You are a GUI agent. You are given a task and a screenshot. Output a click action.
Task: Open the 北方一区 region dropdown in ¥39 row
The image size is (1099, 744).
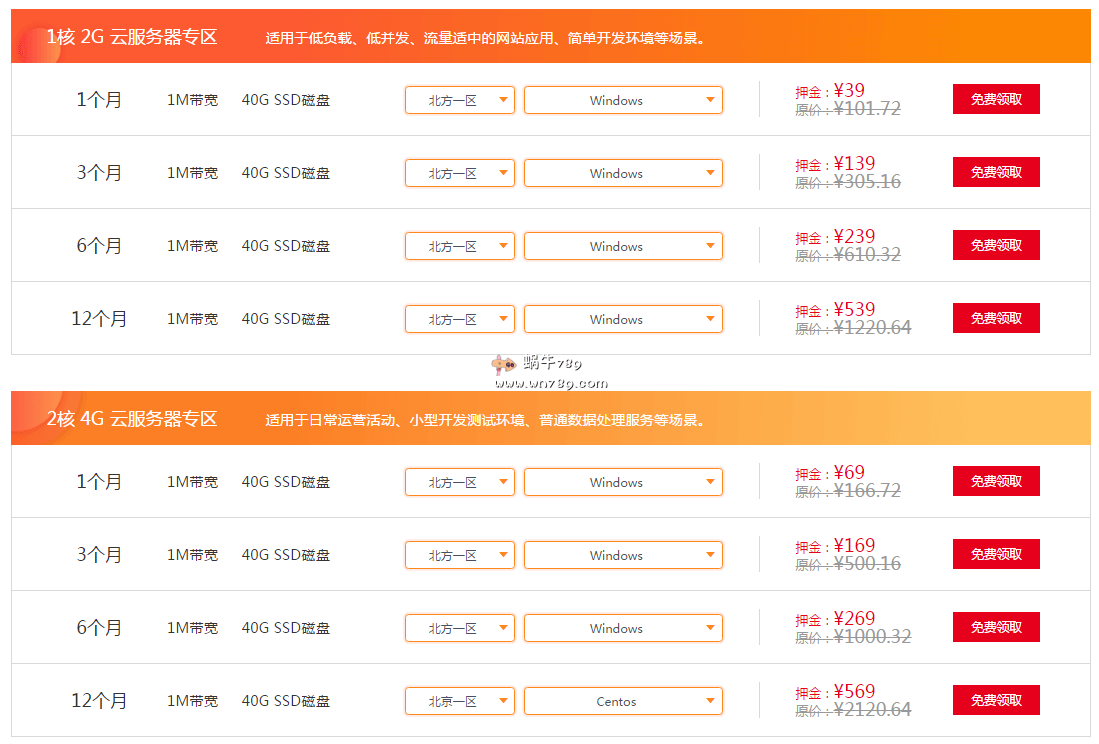[x=460, y=100]
